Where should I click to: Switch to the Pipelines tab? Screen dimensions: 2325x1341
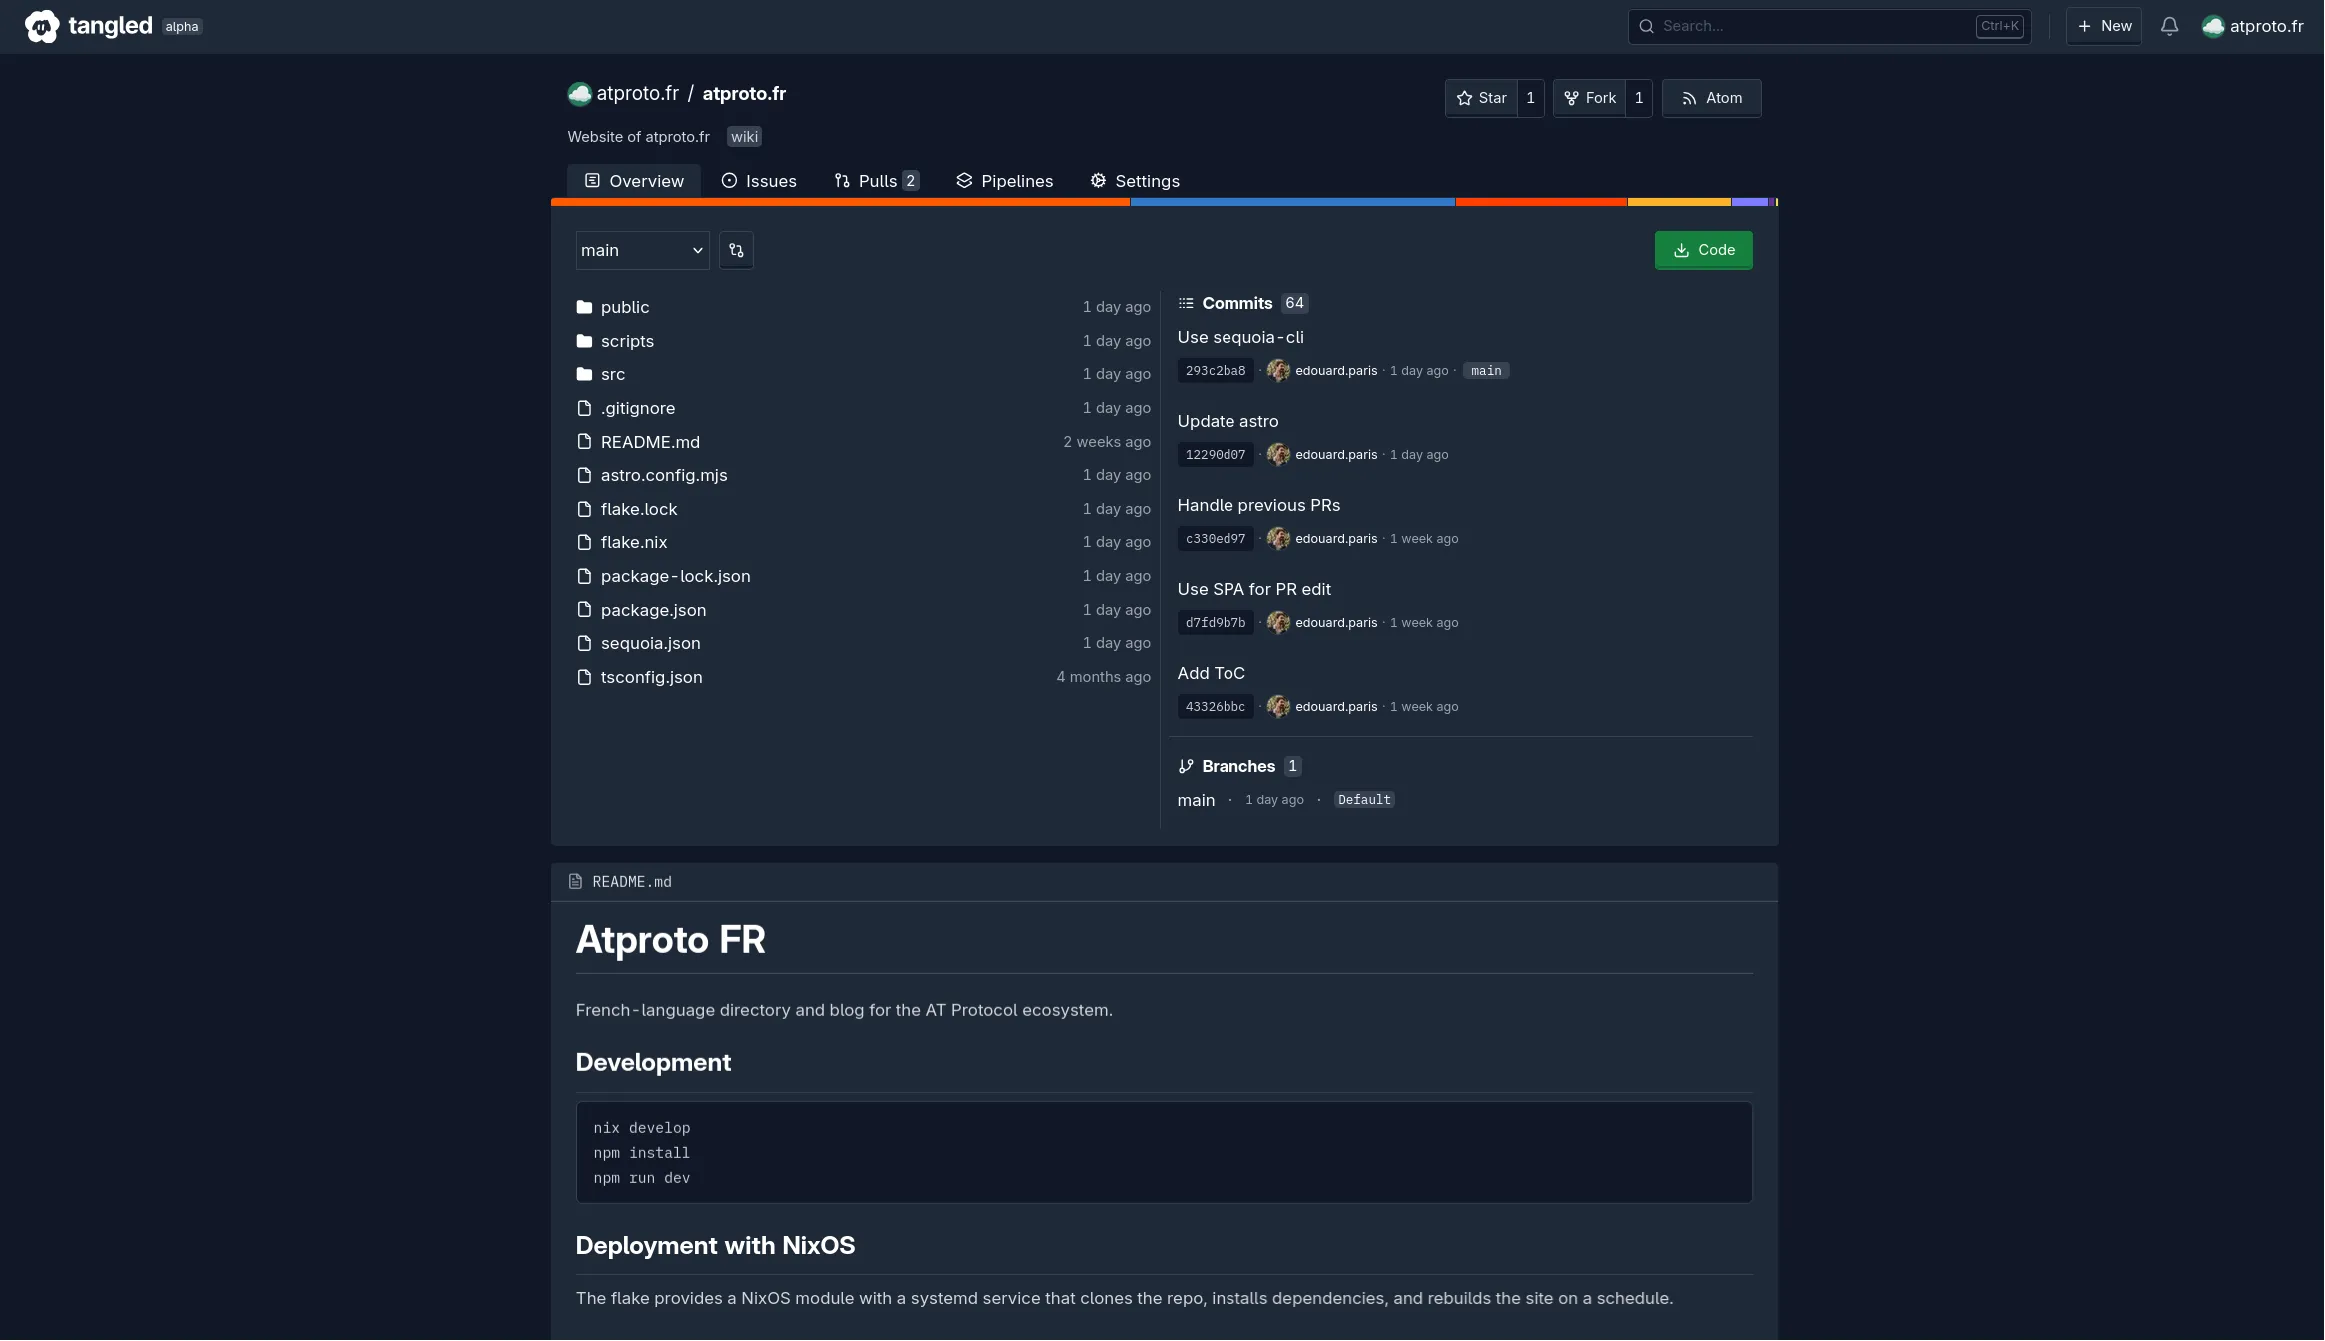tap(1004, 181)
